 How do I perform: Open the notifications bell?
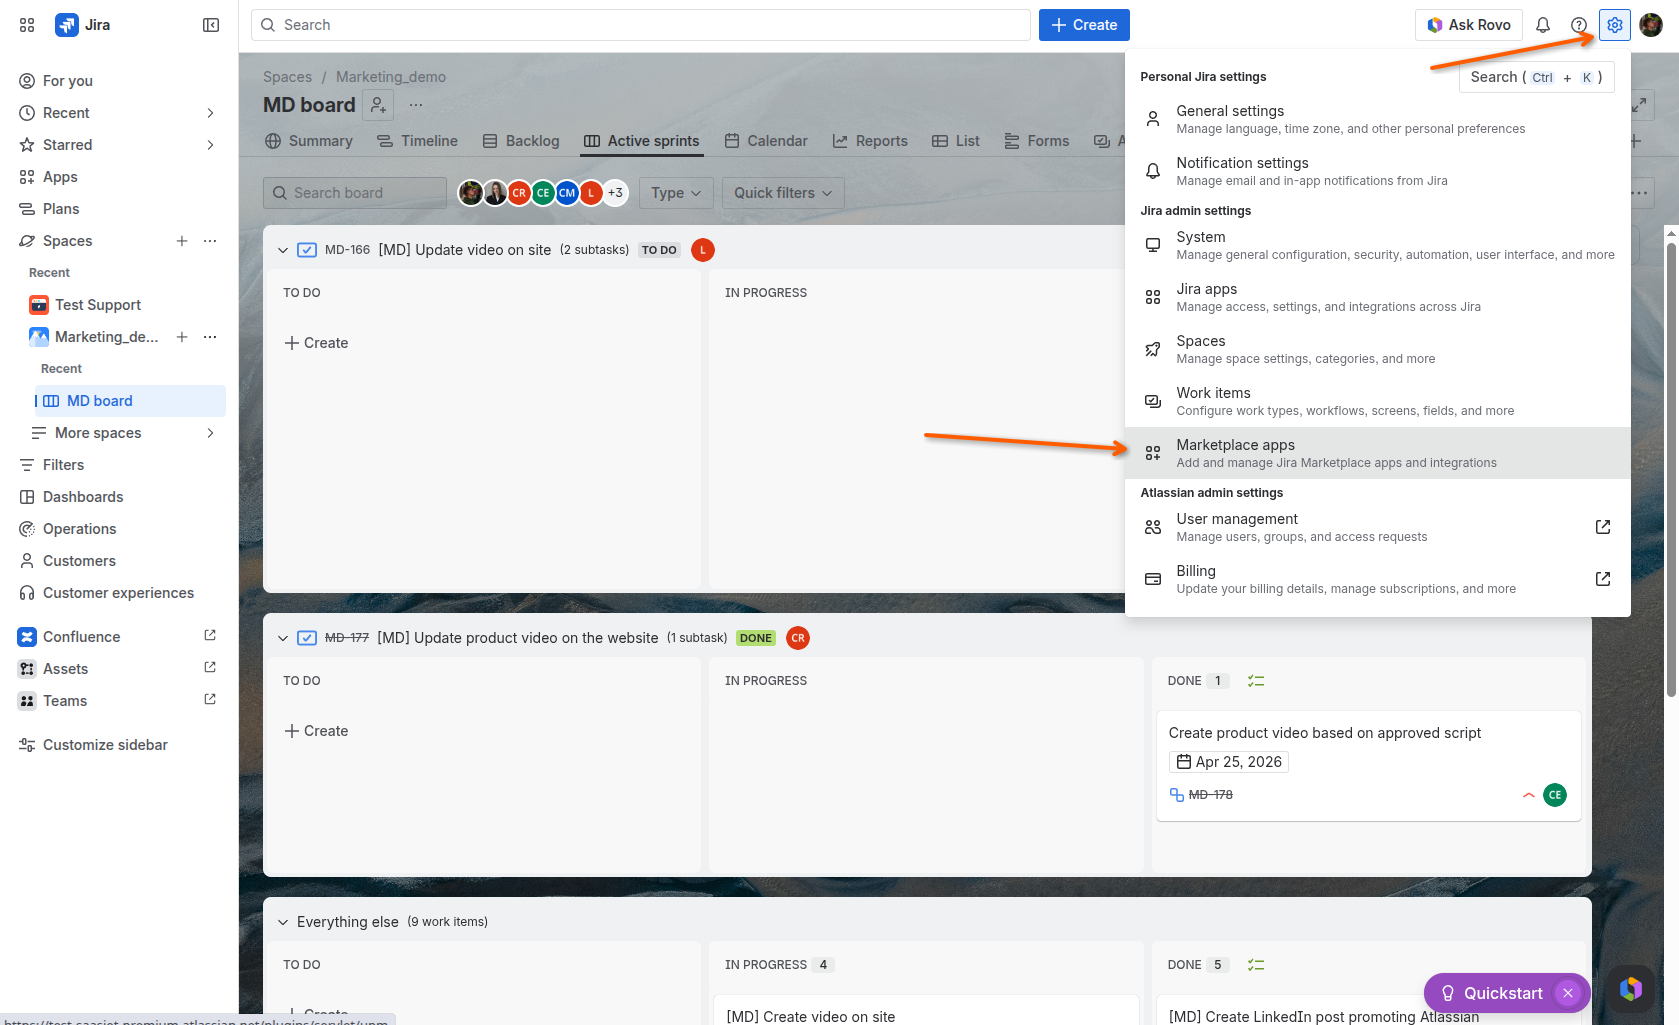tap(1543, 25)
